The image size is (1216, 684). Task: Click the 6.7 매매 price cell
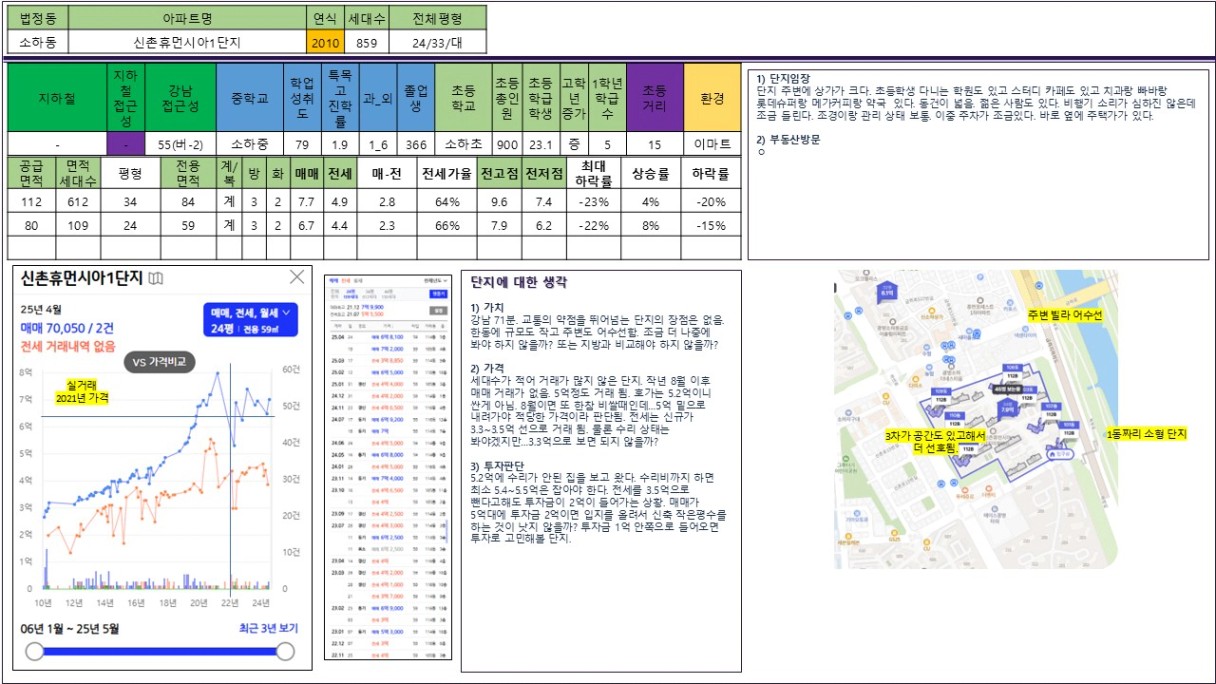point(306,225)
